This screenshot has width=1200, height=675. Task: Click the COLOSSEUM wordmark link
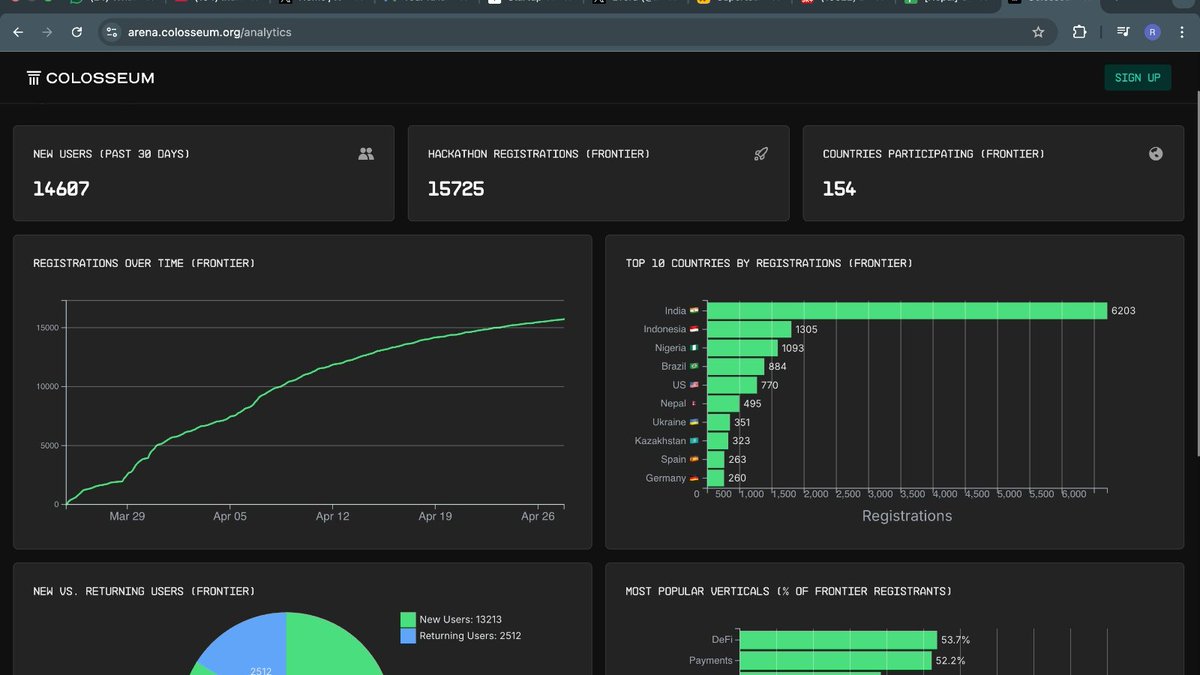coord(100,78)
